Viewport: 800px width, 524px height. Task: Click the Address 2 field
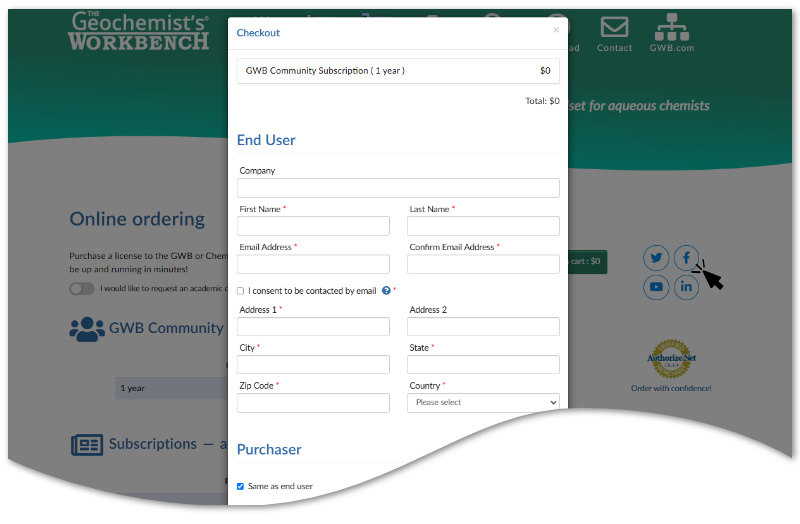point(483,327)
